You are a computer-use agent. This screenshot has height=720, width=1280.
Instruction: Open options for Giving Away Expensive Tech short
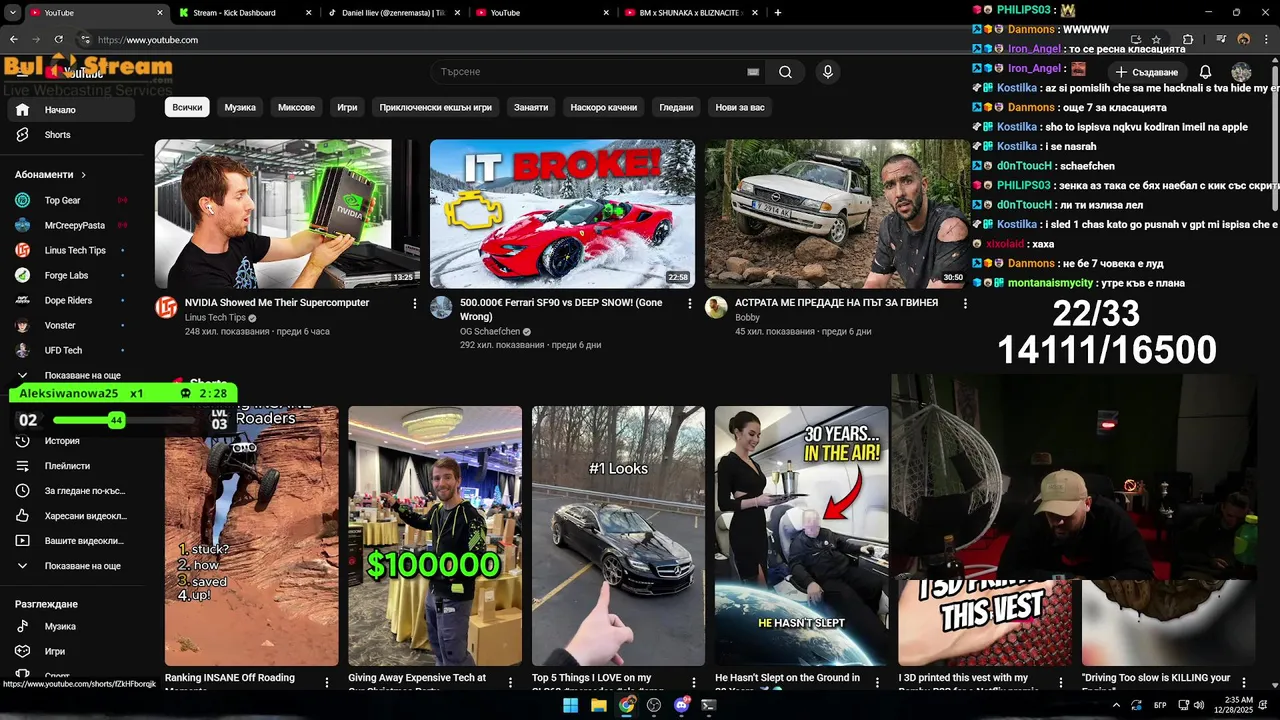click(x=510, y=682)
